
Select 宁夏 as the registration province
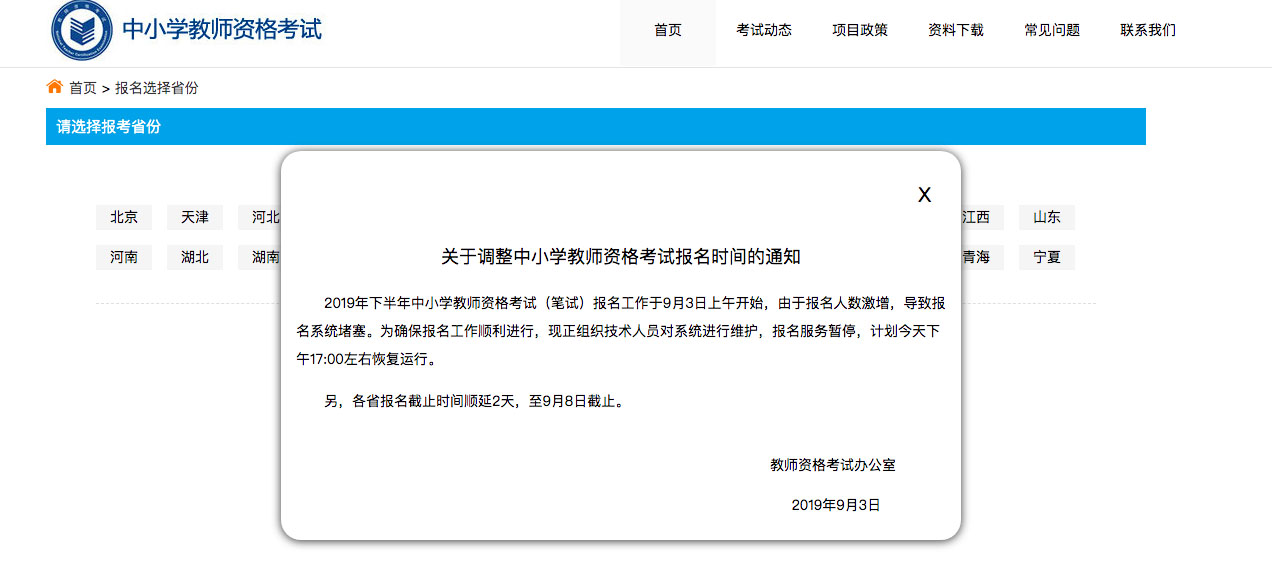(x=1046, y=257)
